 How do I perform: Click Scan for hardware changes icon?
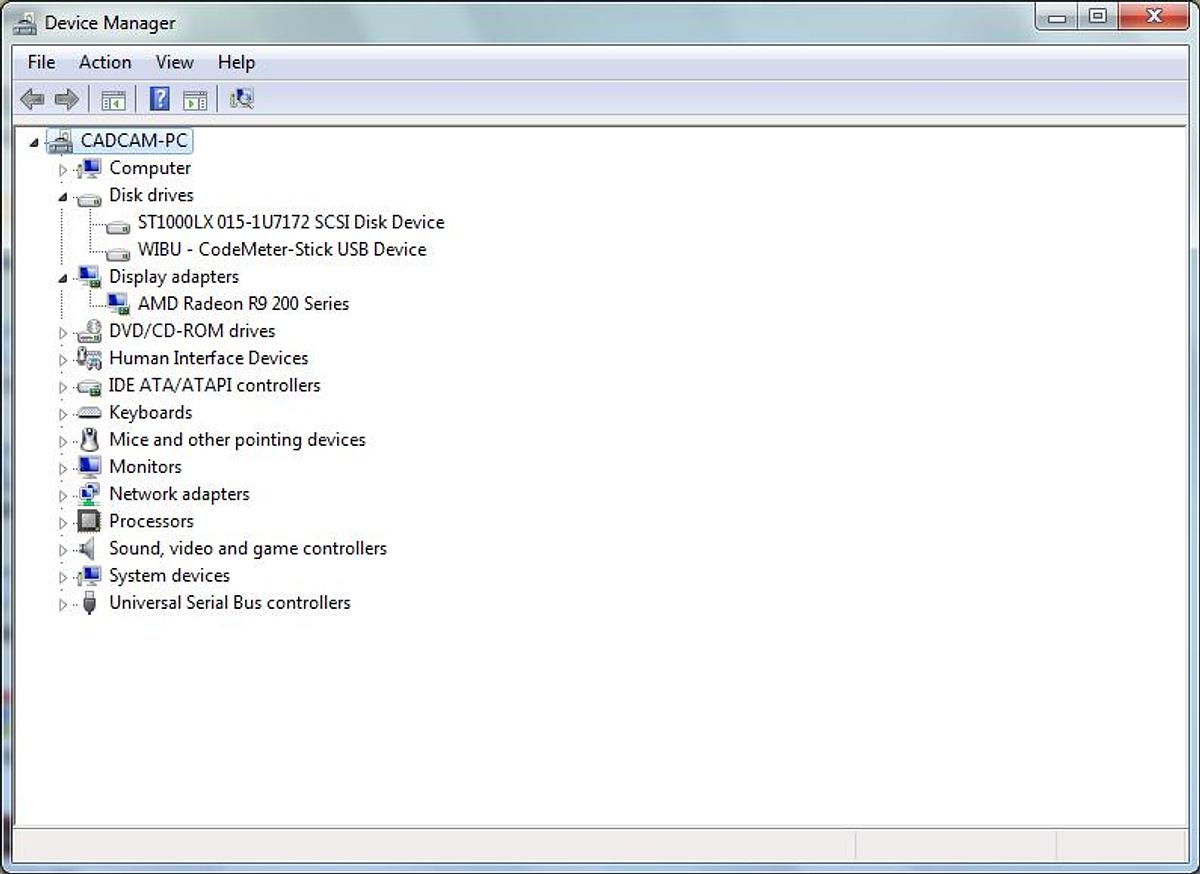[x=241, y=99]
